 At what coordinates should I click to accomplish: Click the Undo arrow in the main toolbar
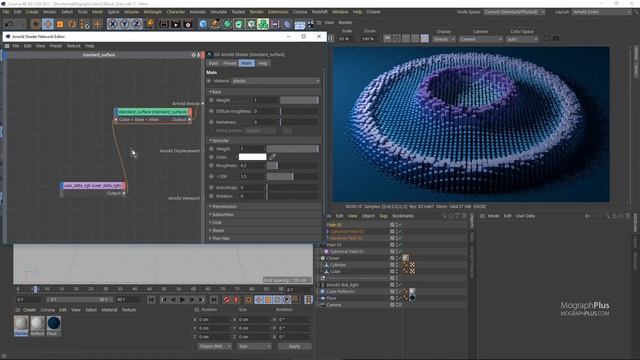click(x=9, y=24)
